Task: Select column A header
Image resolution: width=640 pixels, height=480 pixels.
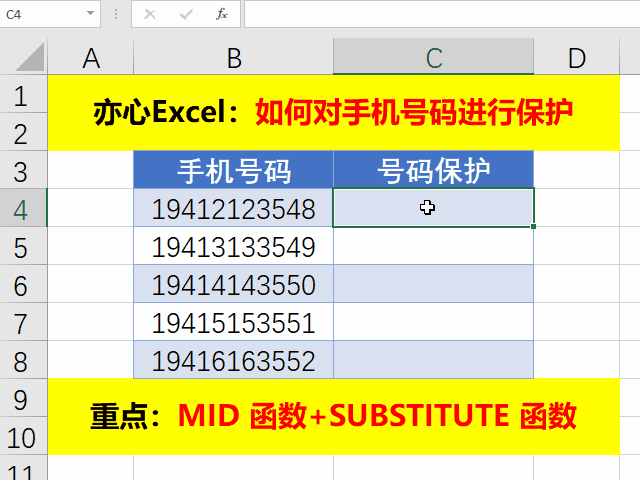Action: pyautogui.click(x=91, y=58)
